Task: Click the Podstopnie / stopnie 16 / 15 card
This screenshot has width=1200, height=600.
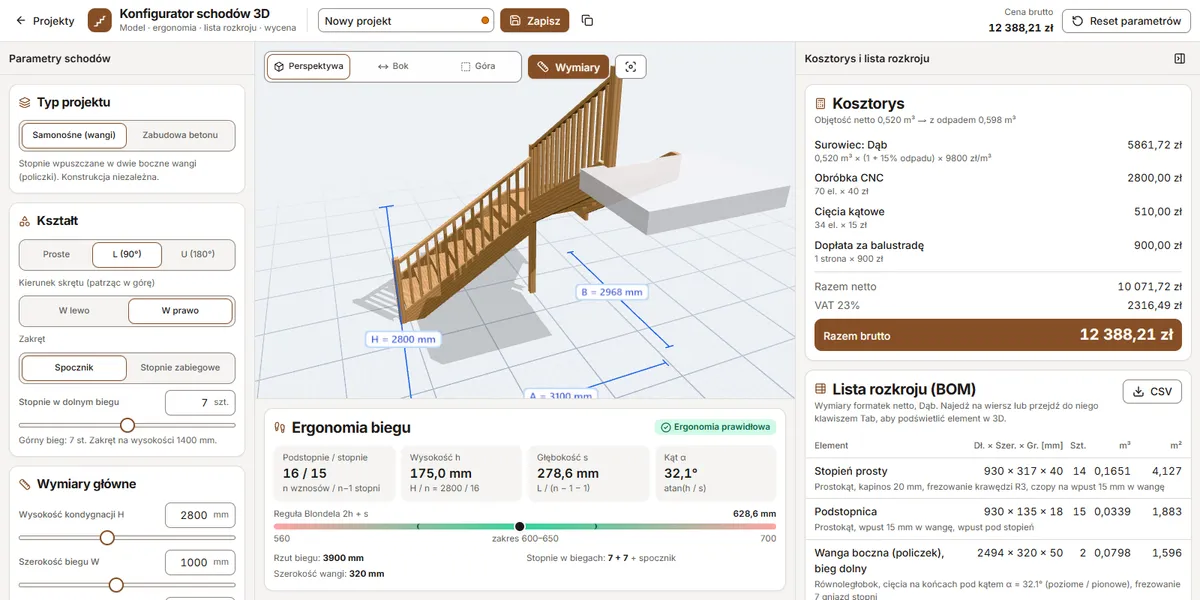Action: pyautogui.click(x=334, y=473)
